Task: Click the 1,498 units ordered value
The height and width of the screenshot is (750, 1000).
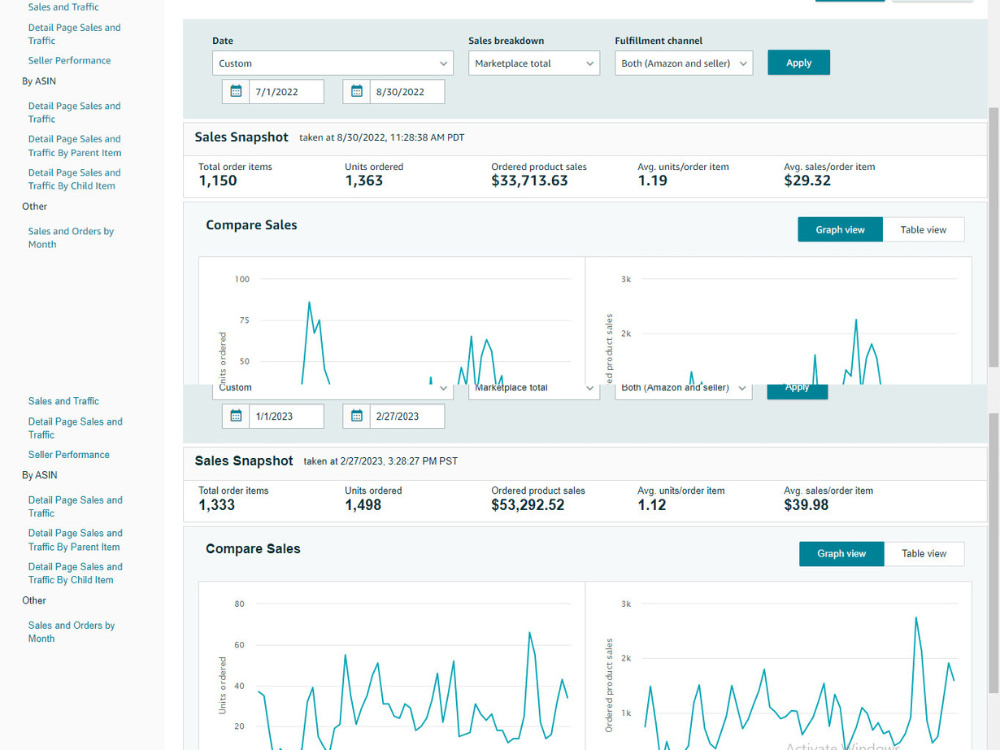Action: [x=363, y=505]
